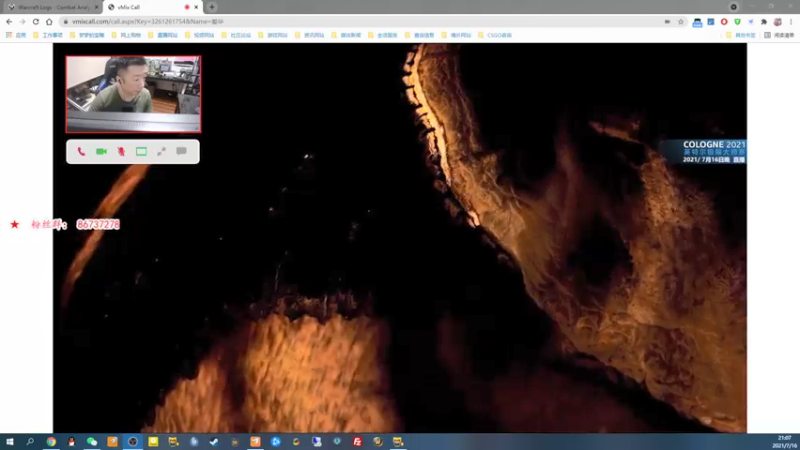This screenshot has width=800, height=450.
Task: Open the Windows Start menu
Action: [x=10, y=441]
